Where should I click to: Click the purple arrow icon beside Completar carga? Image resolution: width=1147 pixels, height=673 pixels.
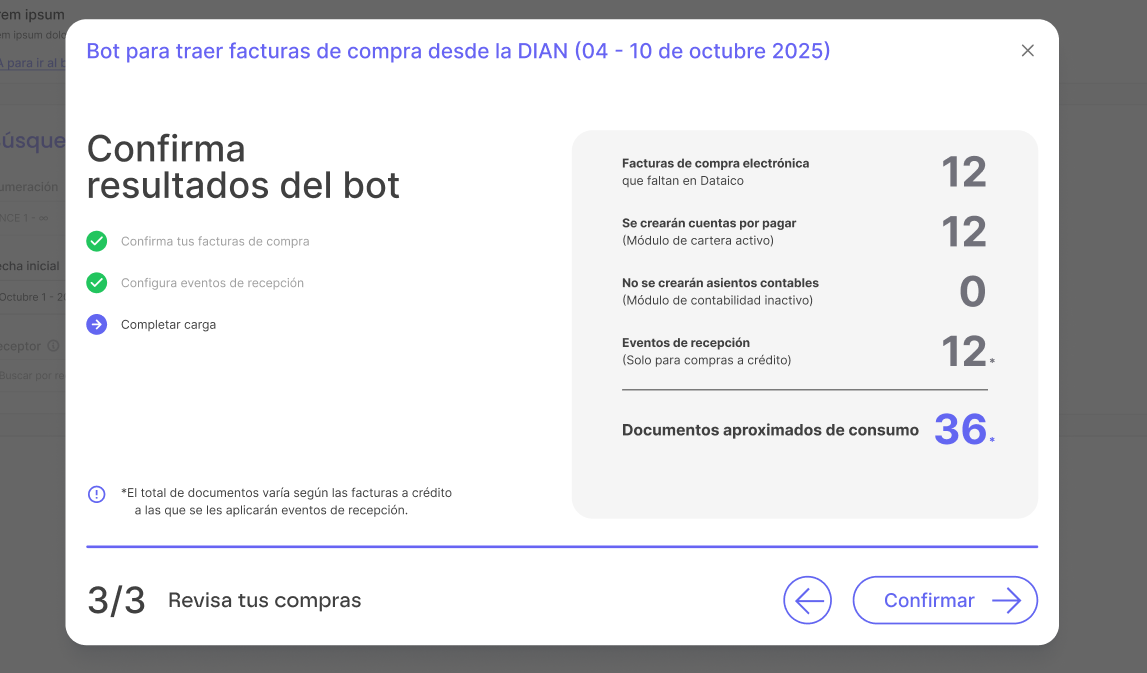pyautogui.click(x=97, y=324)
